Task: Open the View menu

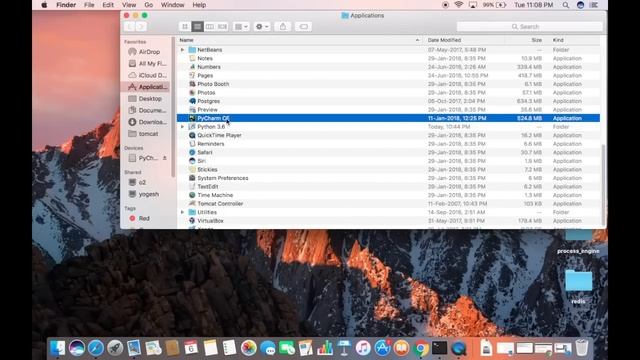Action: point(129,5)
